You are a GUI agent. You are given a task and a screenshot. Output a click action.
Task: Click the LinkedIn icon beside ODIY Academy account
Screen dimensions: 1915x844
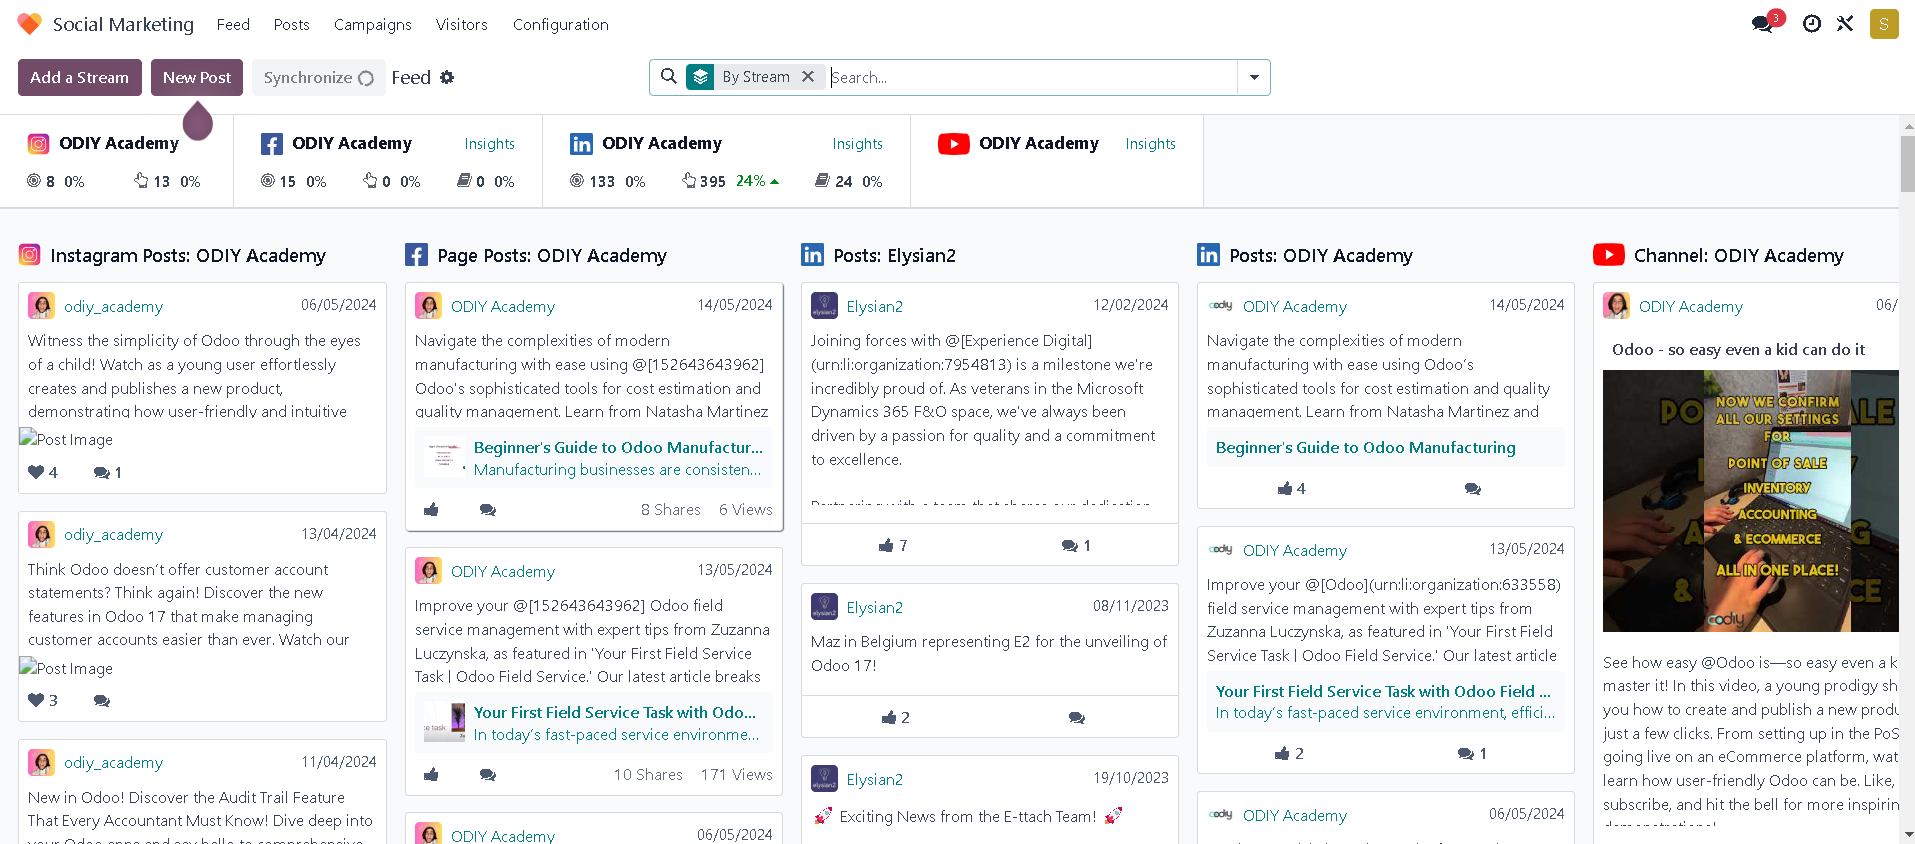(x=581, y=144)
